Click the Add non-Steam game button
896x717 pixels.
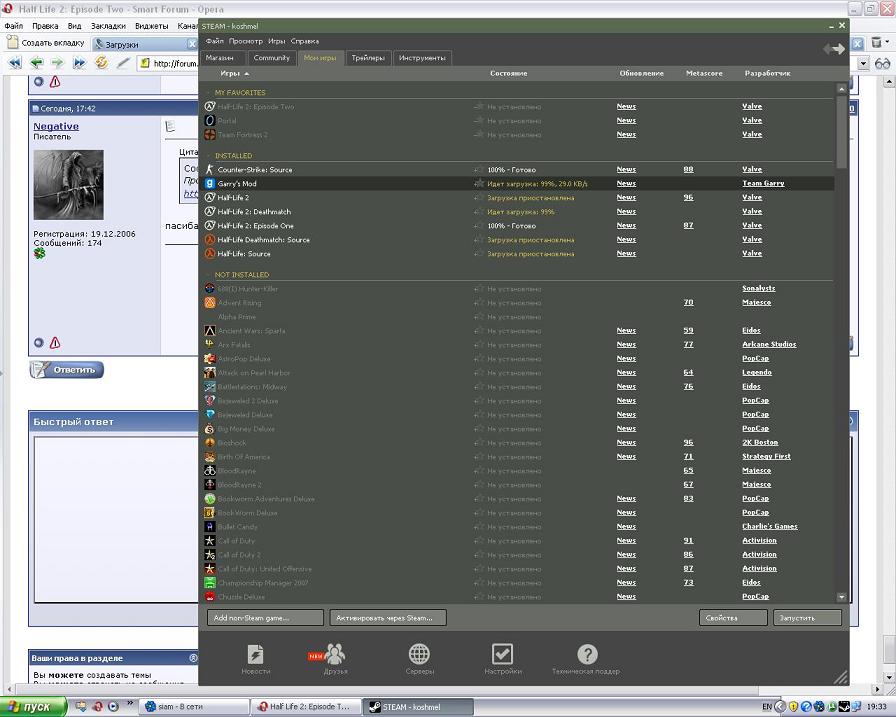click(265, 618)
